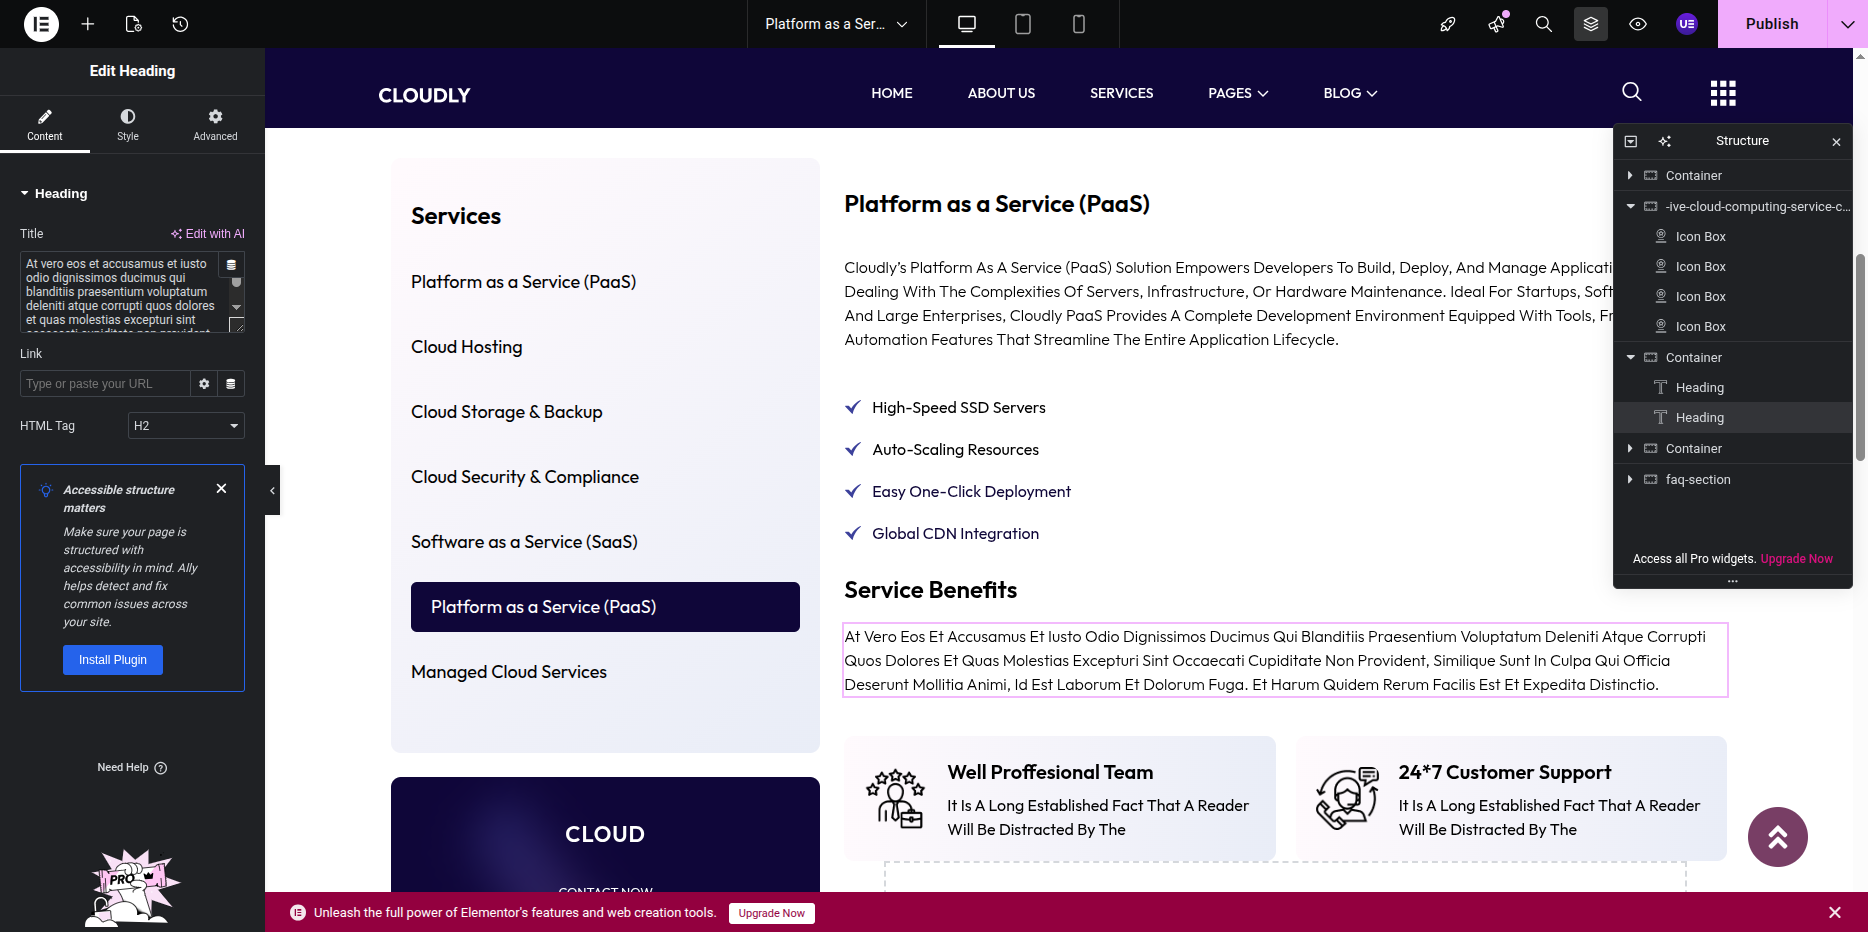1868x932 pixels.
Task: Open What's New notifications icon
Action: [x=1497, y=24]
